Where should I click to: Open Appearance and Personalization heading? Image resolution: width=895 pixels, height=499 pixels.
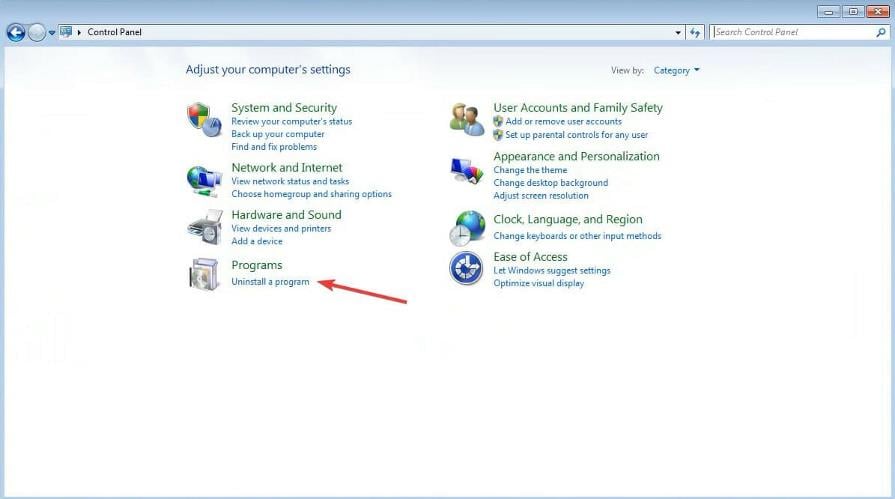(x=576, y=156)
